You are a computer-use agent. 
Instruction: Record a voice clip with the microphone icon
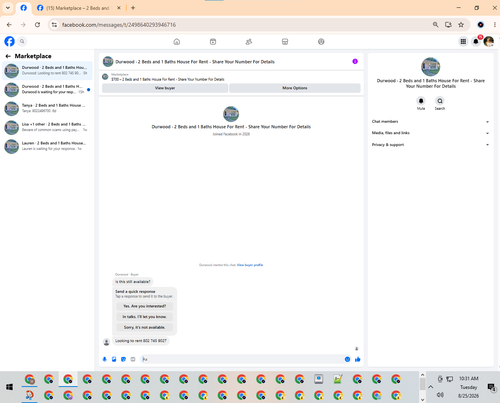[105, 359]
